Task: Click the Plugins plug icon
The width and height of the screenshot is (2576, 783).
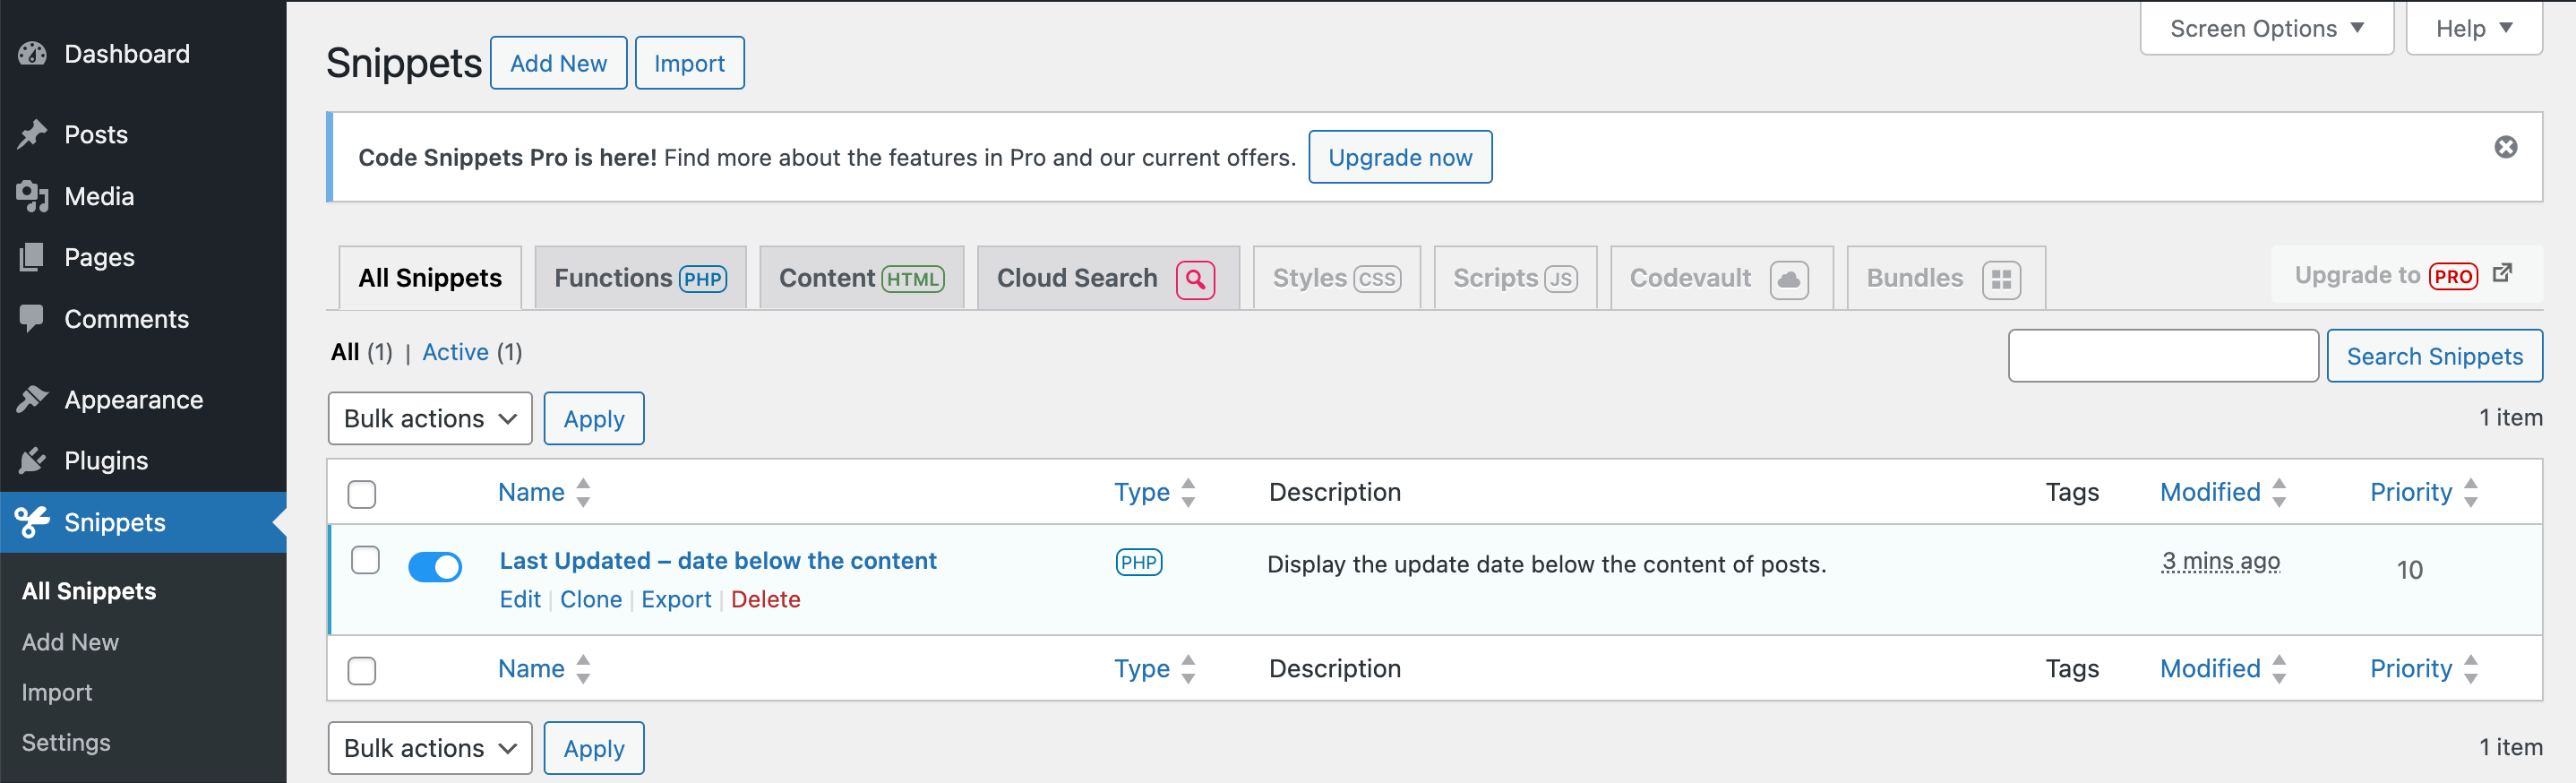Action: coord(32,460)
